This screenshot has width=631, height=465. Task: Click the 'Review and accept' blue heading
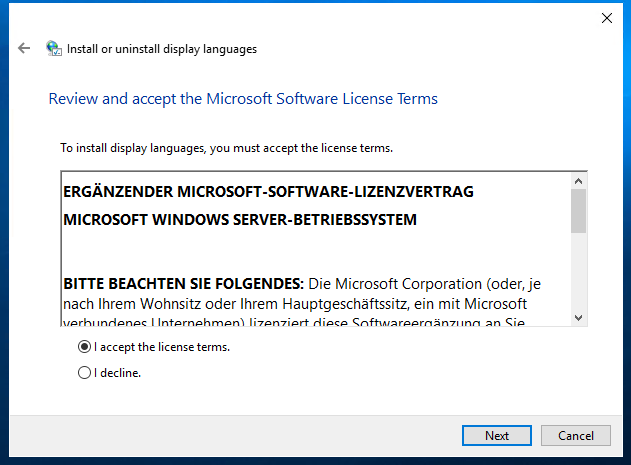tap(243, 99)
